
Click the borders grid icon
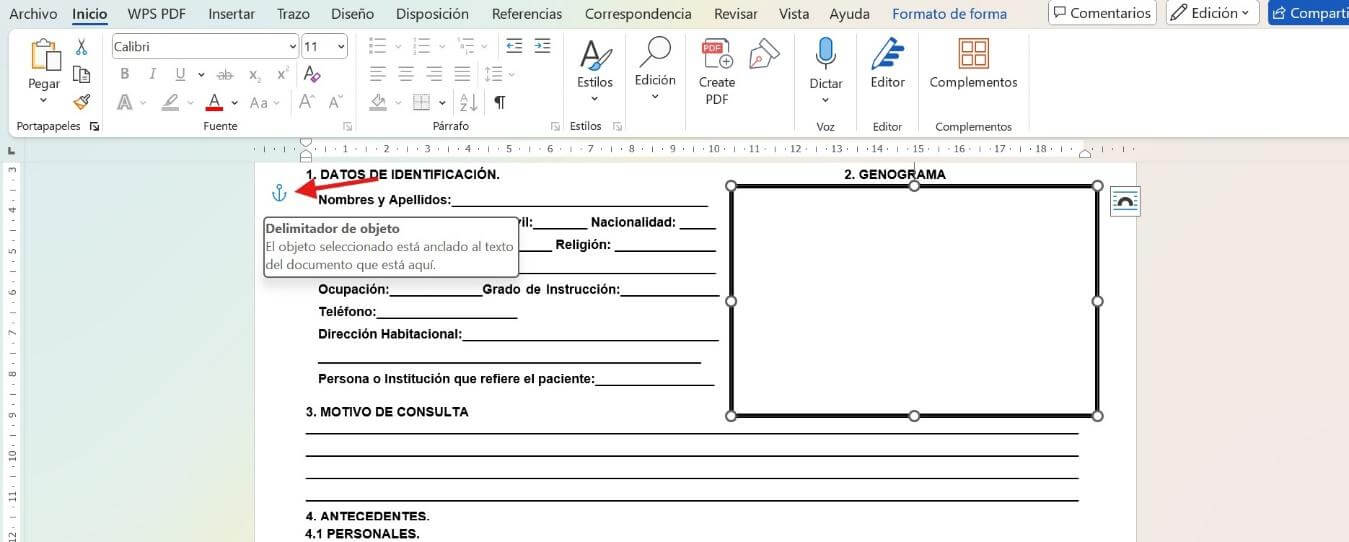[x=422, y=102]
